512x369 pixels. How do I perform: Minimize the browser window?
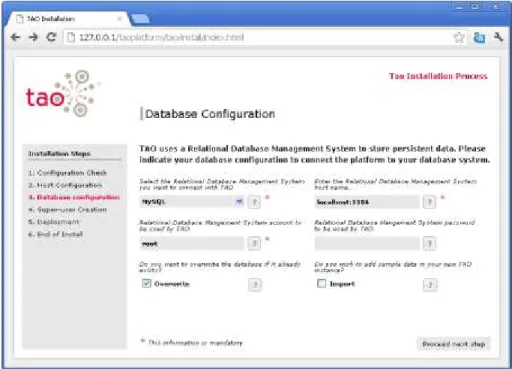pyautogui.click(x=460, y=7)
